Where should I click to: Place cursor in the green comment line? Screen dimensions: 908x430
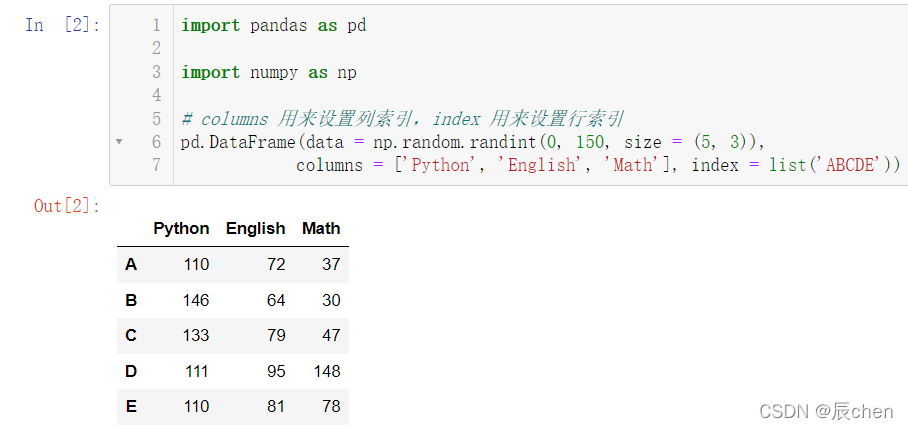402,119
